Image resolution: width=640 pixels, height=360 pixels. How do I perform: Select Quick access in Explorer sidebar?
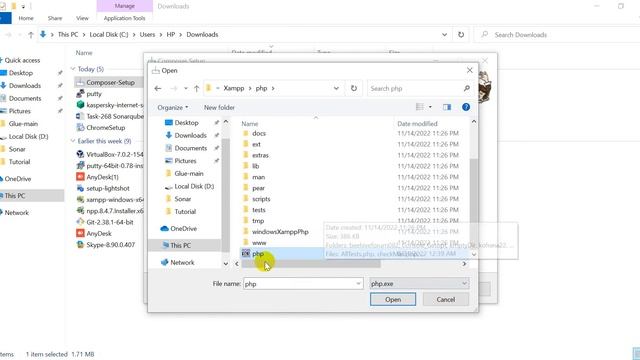[22, 60]
